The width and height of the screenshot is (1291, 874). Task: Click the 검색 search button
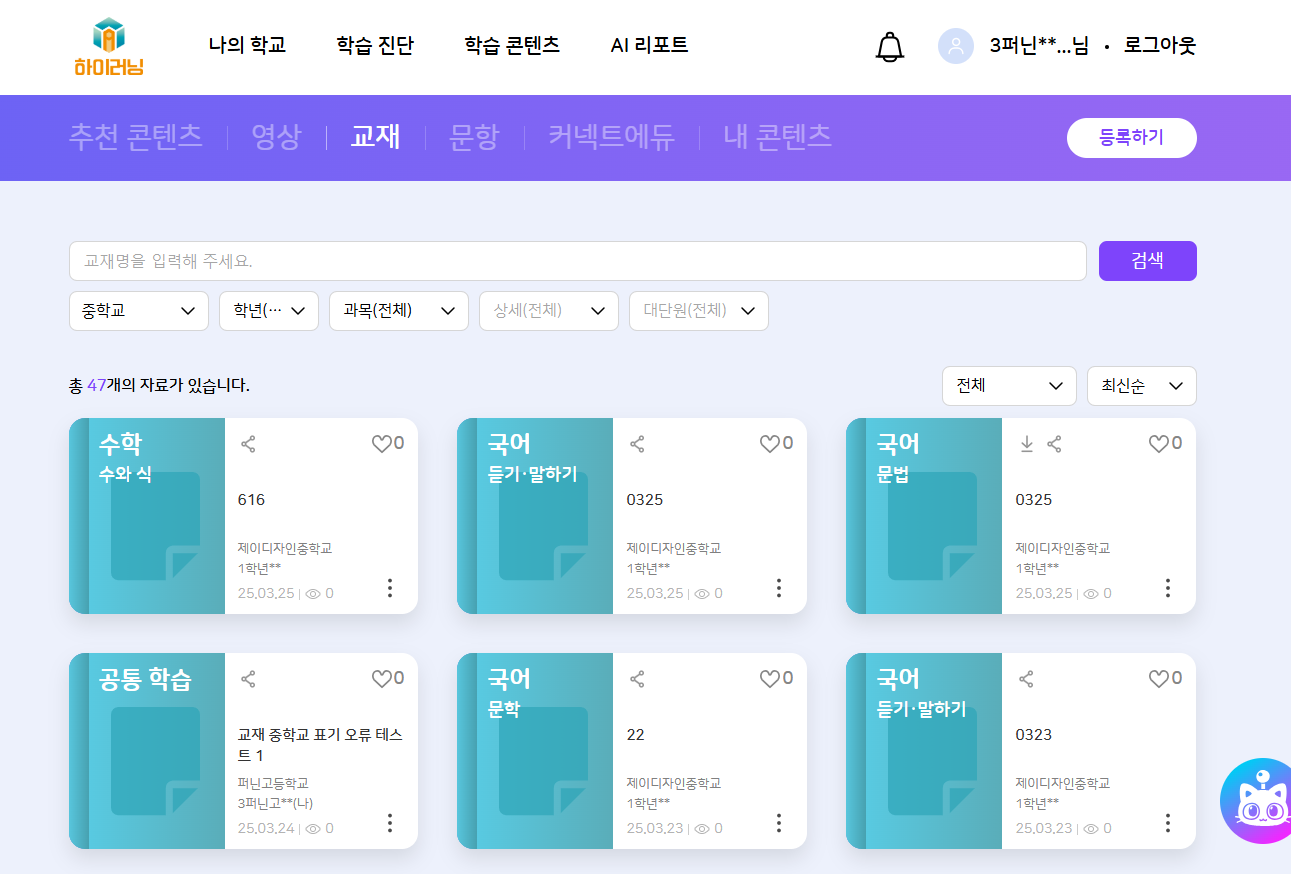[x=1148, y=261]
